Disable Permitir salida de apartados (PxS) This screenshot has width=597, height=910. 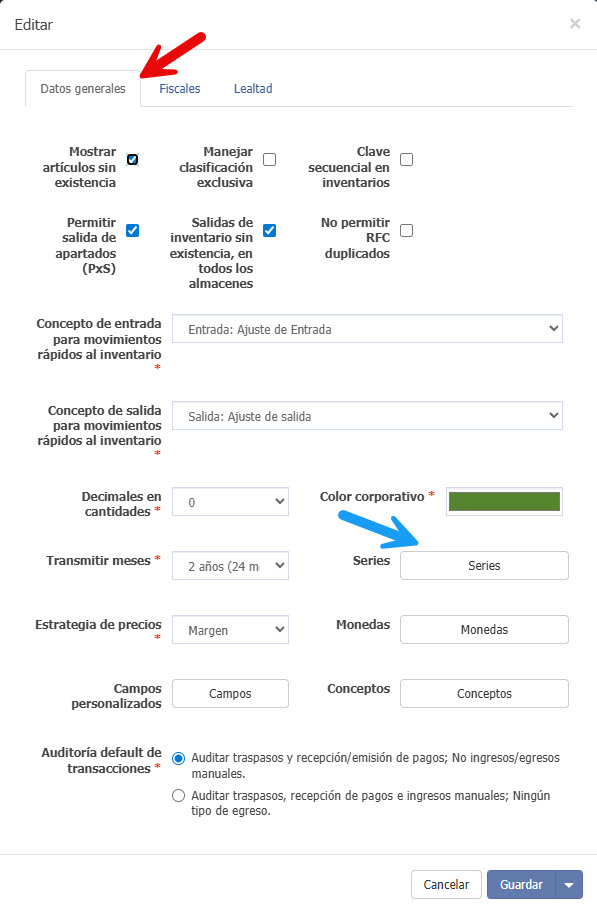tap(131, 230)
